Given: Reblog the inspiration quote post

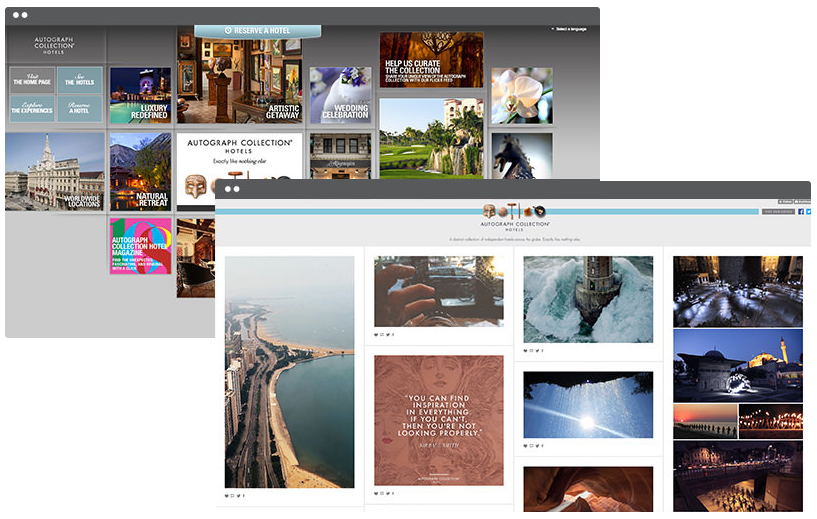Looking at the screenshot, I should pyautogui.click(x=382, y=493).
